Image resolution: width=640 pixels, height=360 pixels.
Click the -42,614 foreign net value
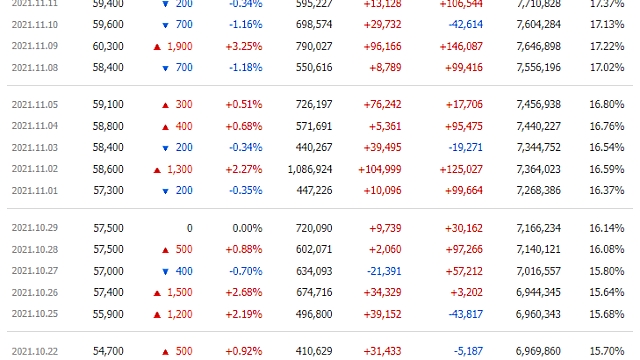point(466,24)
